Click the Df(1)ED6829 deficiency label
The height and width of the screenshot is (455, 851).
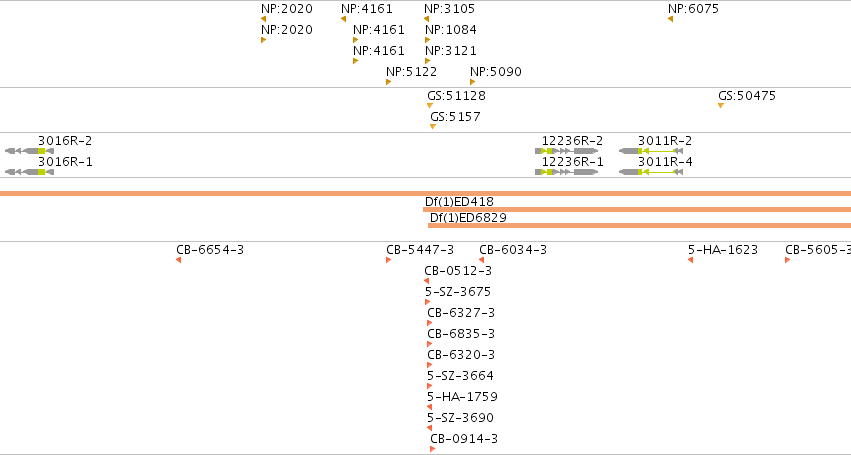468,218
